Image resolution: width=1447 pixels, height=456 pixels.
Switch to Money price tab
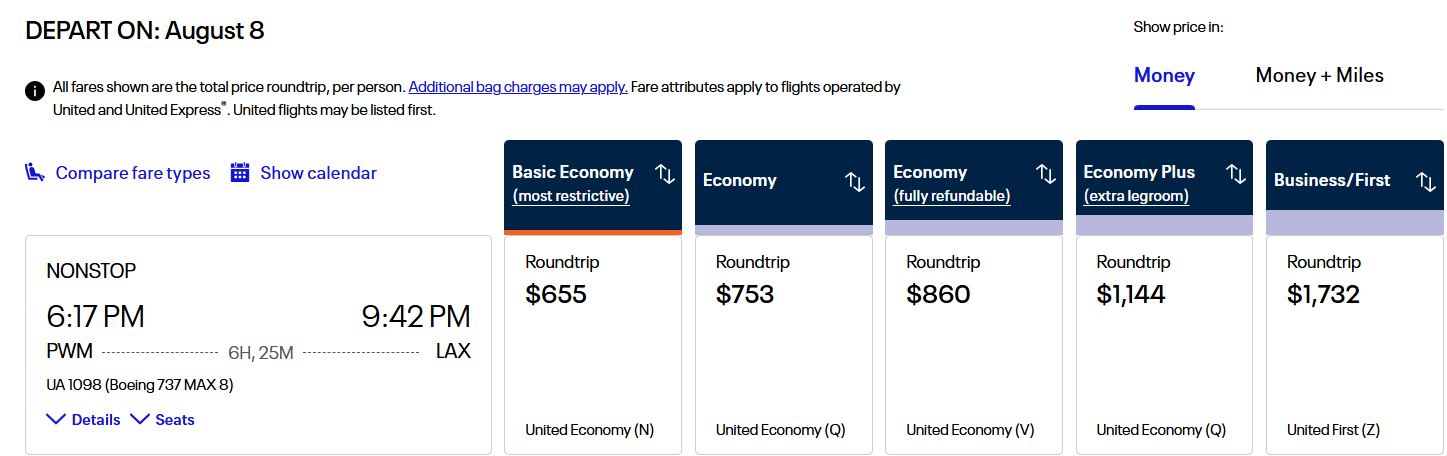click(x=1164, y=76)
